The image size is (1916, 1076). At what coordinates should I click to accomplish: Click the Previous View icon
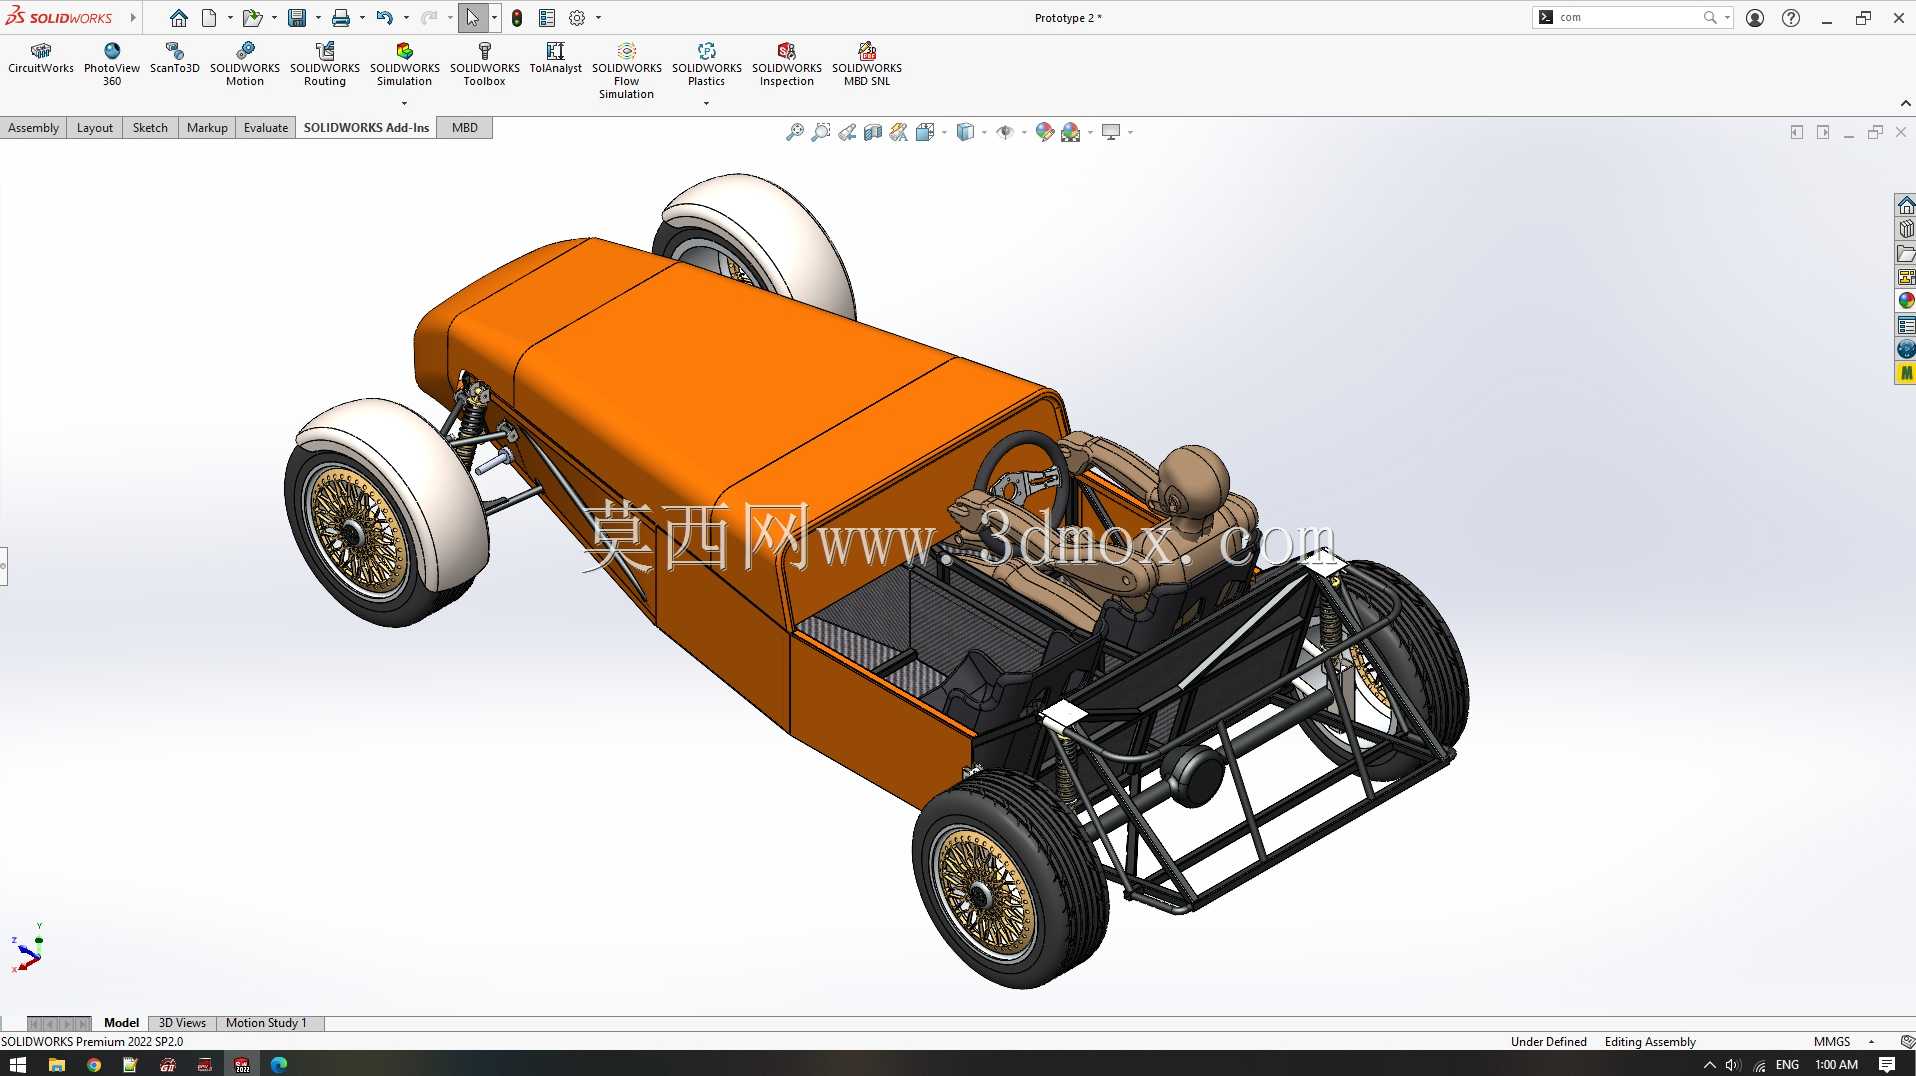tap(847, 132)
